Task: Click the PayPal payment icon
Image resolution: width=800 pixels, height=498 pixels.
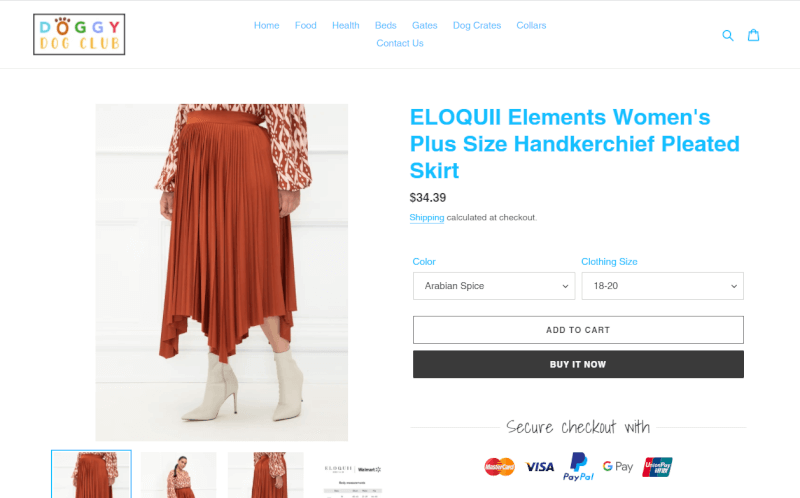Action: pos(579,466)
